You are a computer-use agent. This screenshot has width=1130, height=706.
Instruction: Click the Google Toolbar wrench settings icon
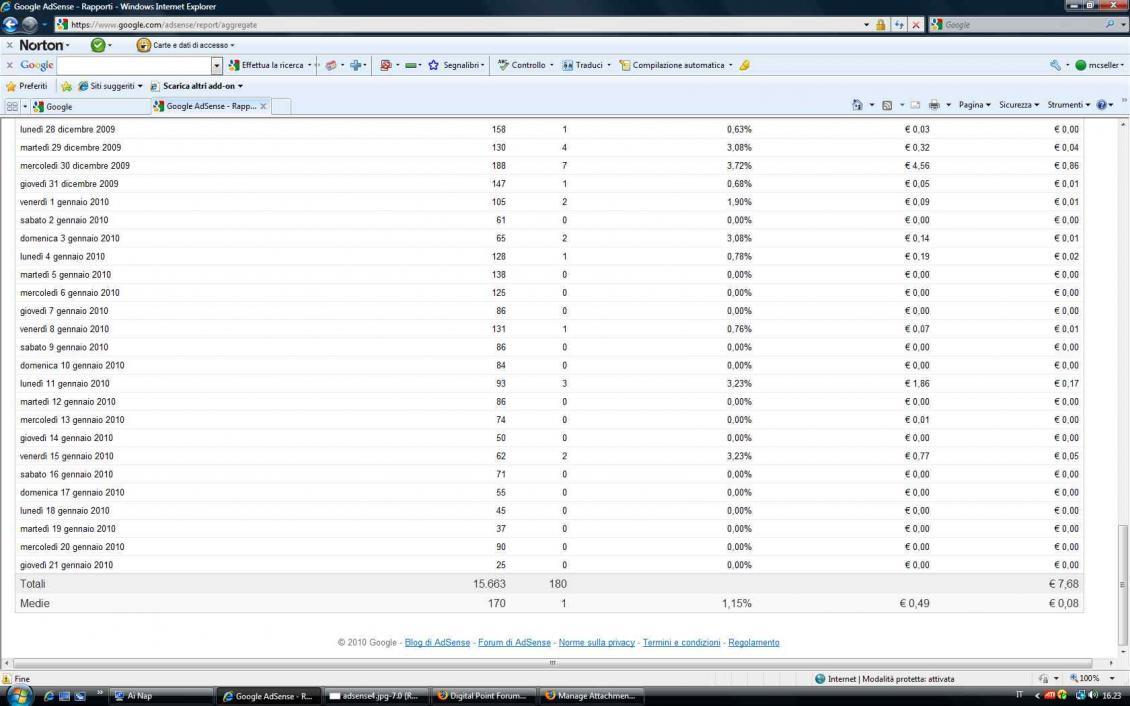[x=1055, y=65]
